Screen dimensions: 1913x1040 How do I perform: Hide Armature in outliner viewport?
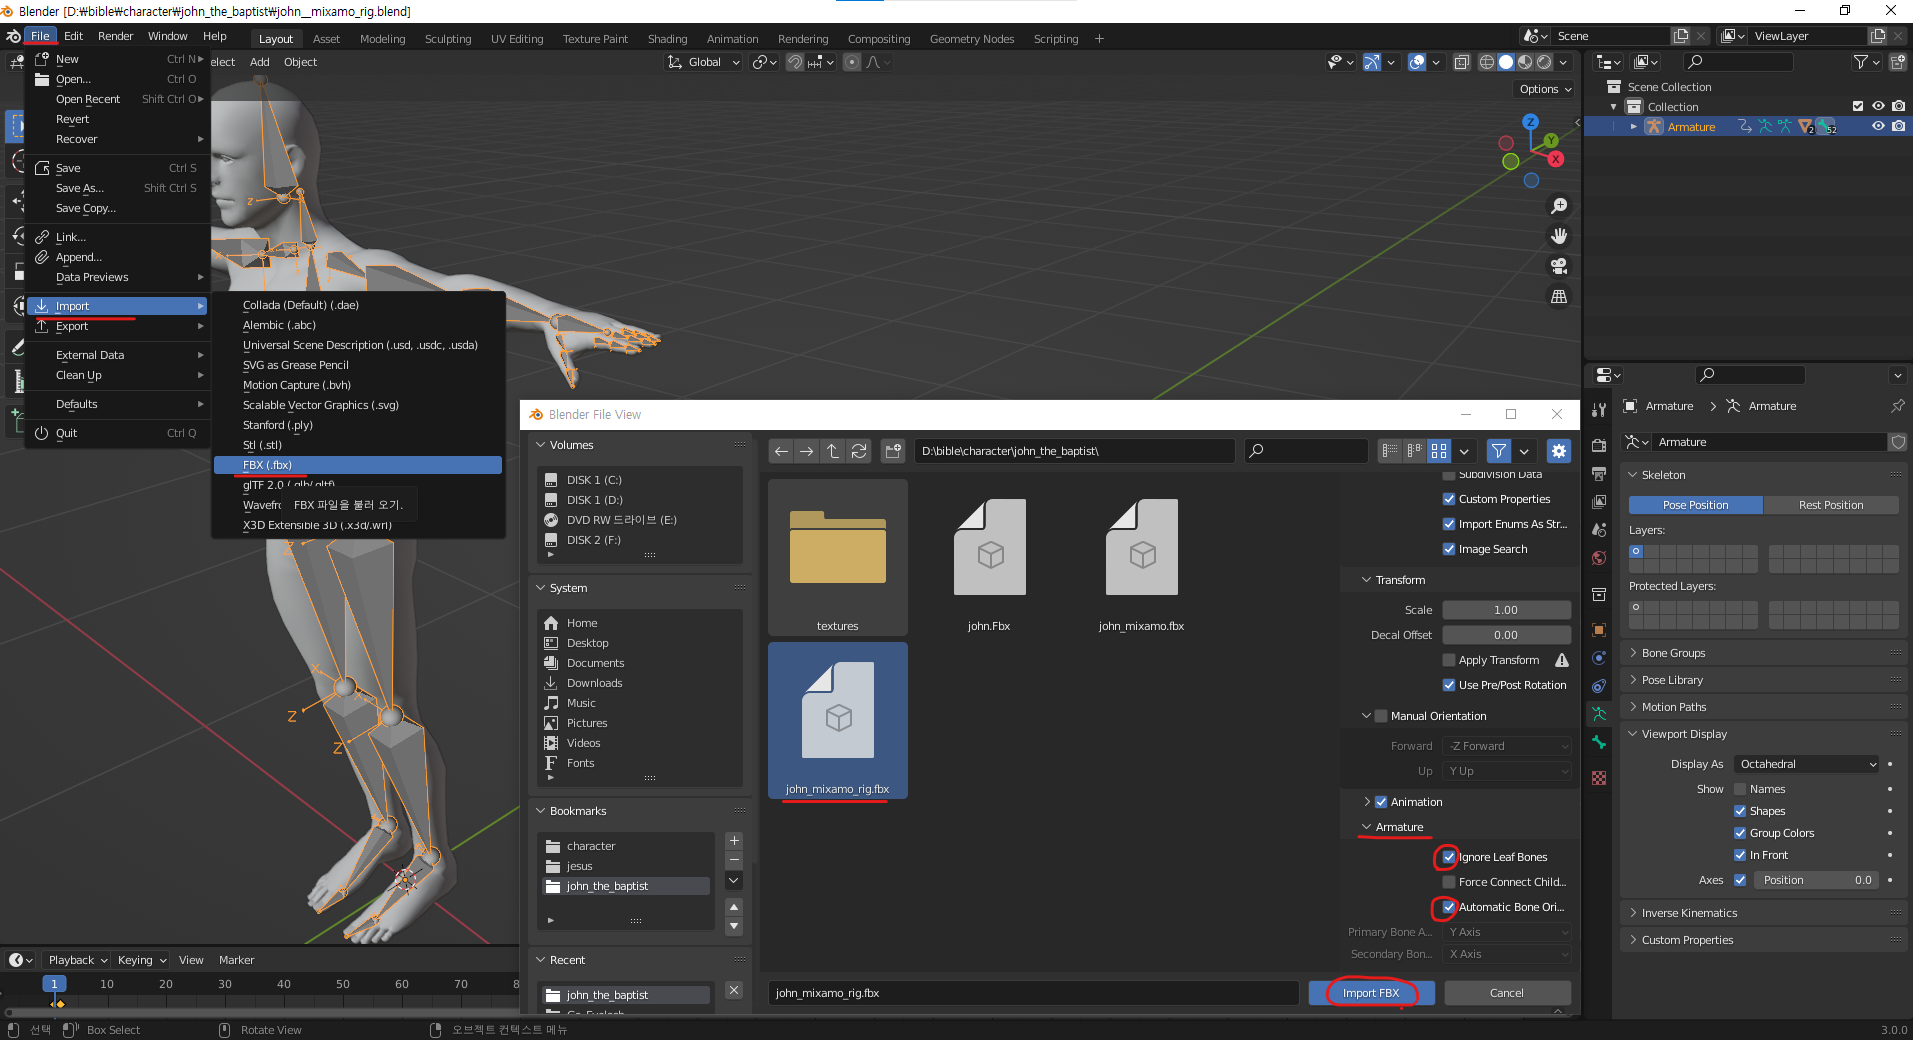tap(1878, 126)
